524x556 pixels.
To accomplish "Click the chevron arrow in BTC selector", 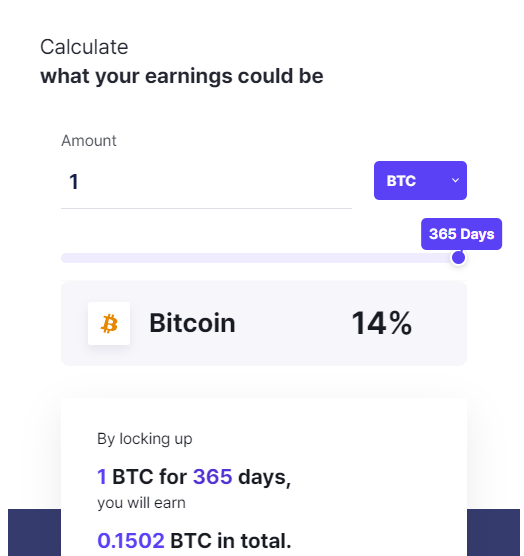I will 455,180.
